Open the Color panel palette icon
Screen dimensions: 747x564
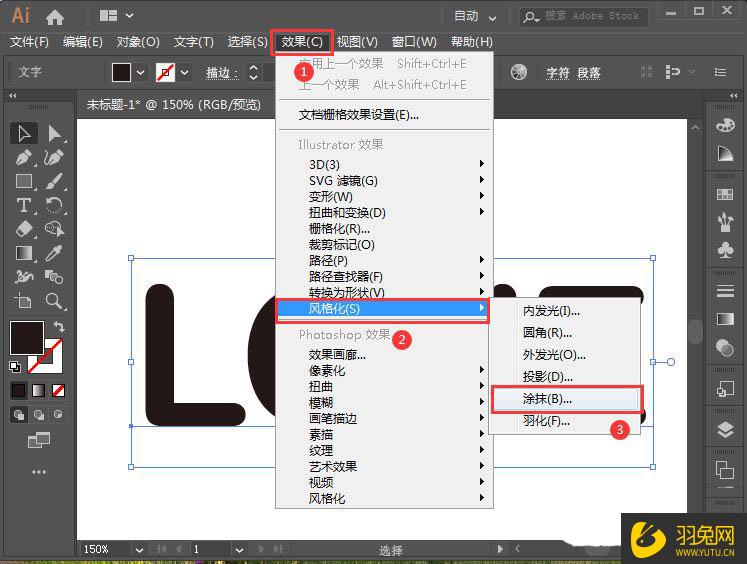[725, 125]
